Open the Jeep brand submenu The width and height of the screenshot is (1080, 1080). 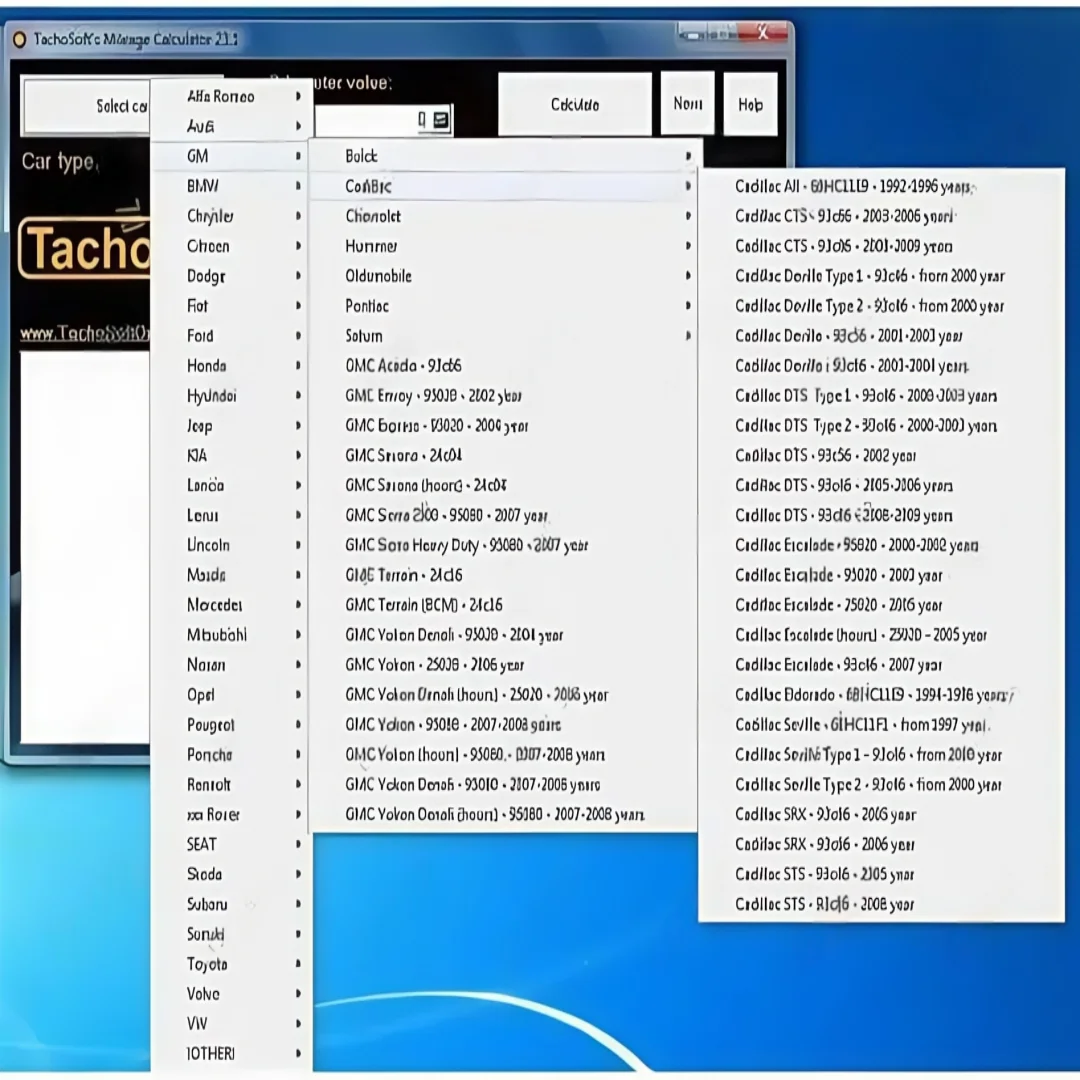(x=231, y=426)
